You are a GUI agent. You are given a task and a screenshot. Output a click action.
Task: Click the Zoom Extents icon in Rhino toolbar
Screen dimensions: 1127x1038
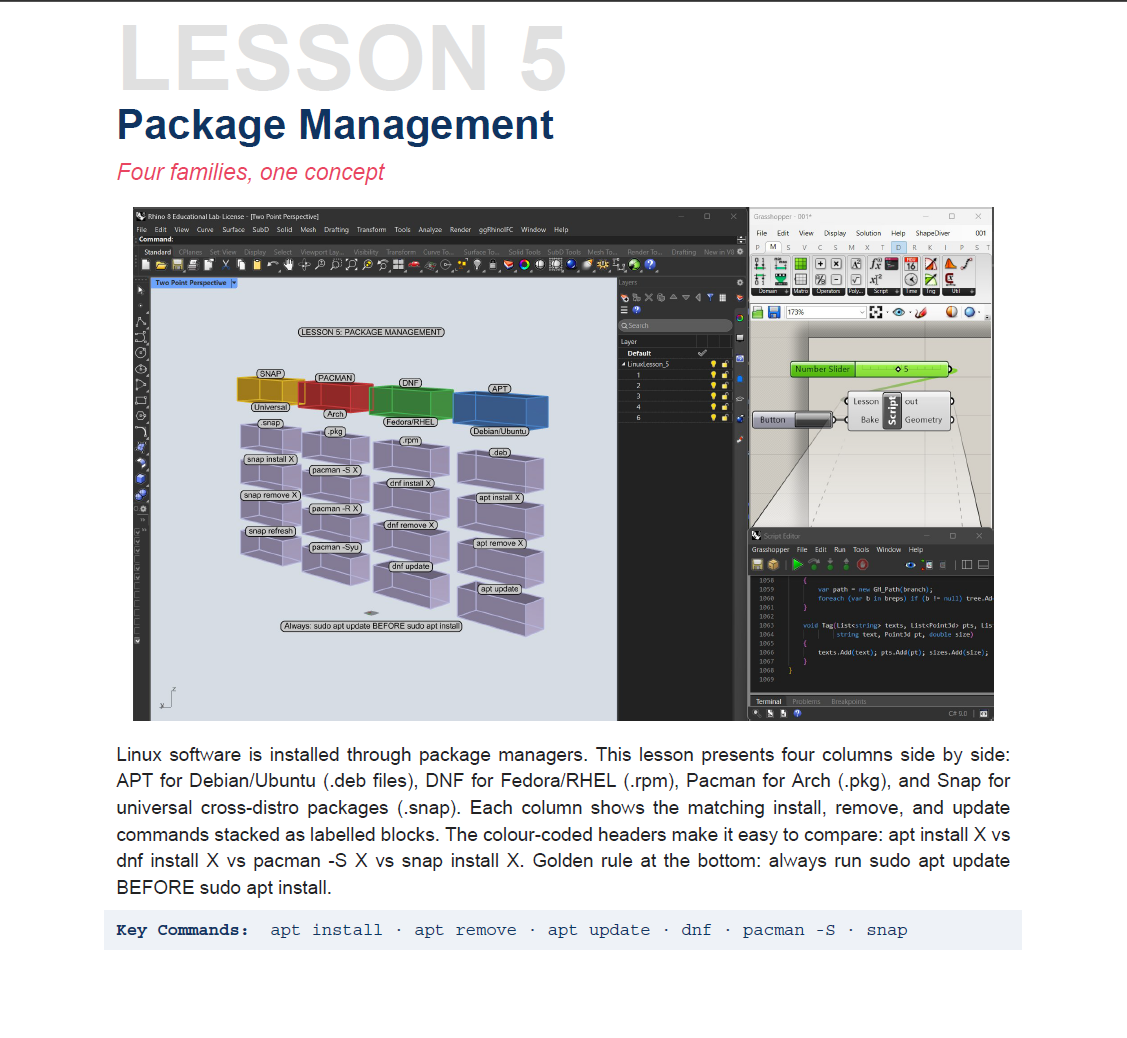[x=351, y=265]
